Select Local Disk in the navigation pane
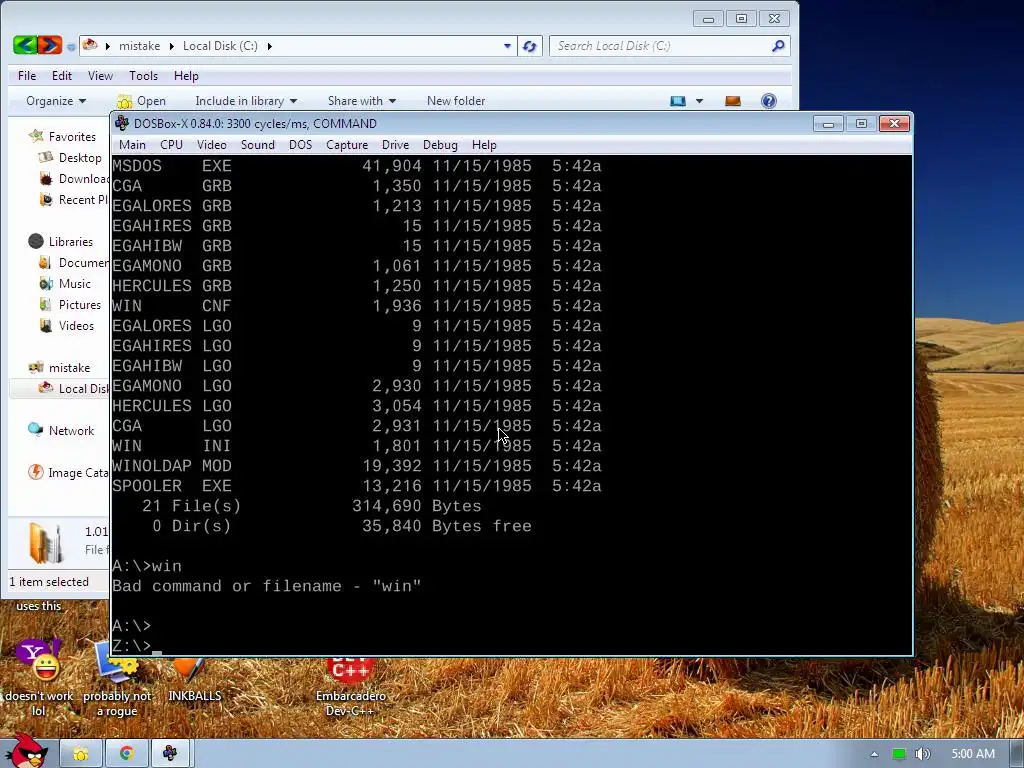1024x768 pixels. [x=74, y=389]
